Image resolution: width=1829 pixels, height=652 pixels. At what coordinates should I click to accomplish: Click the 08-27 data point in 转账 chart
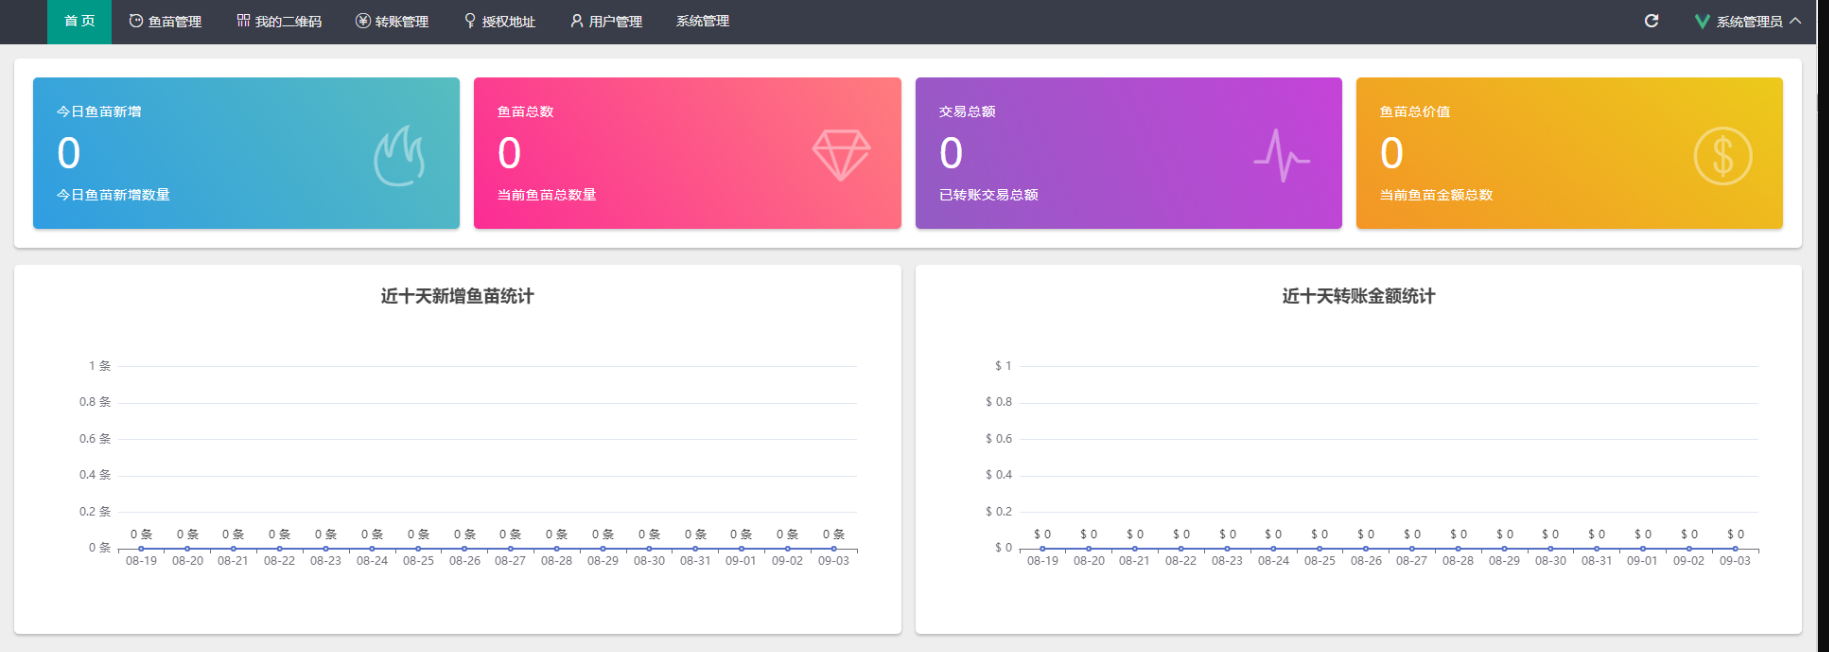pos(1412,548)
